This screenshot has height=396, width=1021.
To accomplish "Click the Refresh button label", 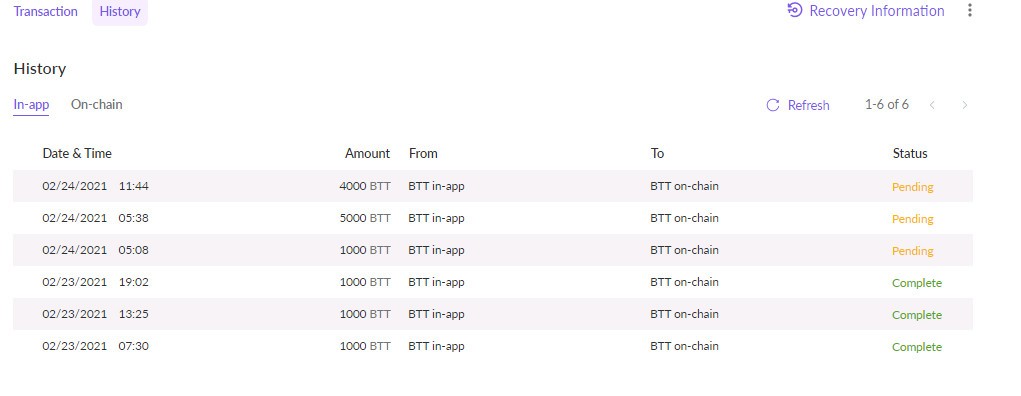I will pos(808,106).
